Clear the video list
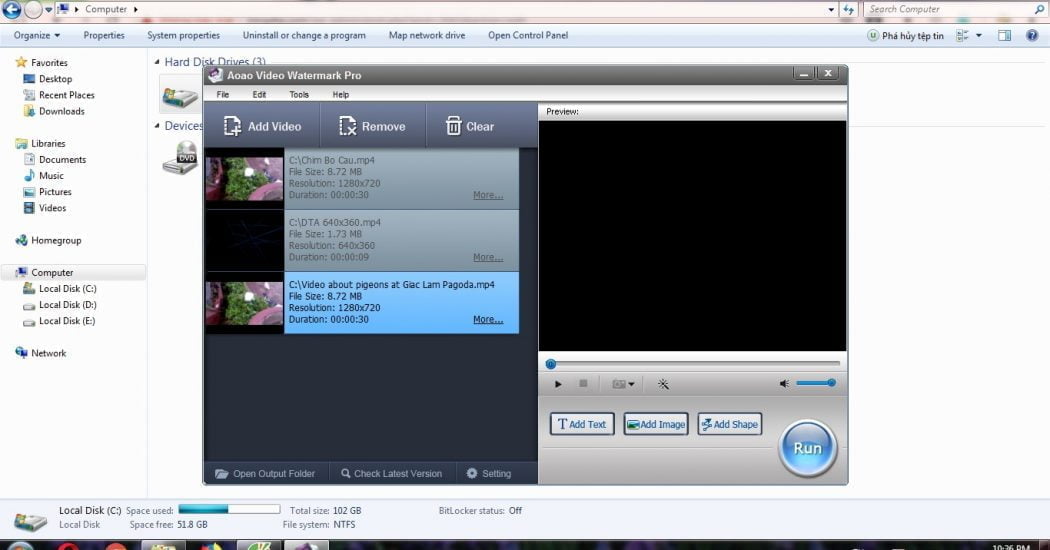Image resolution: width=1050 pixels, height=550 pixels. tap(469, 126)
